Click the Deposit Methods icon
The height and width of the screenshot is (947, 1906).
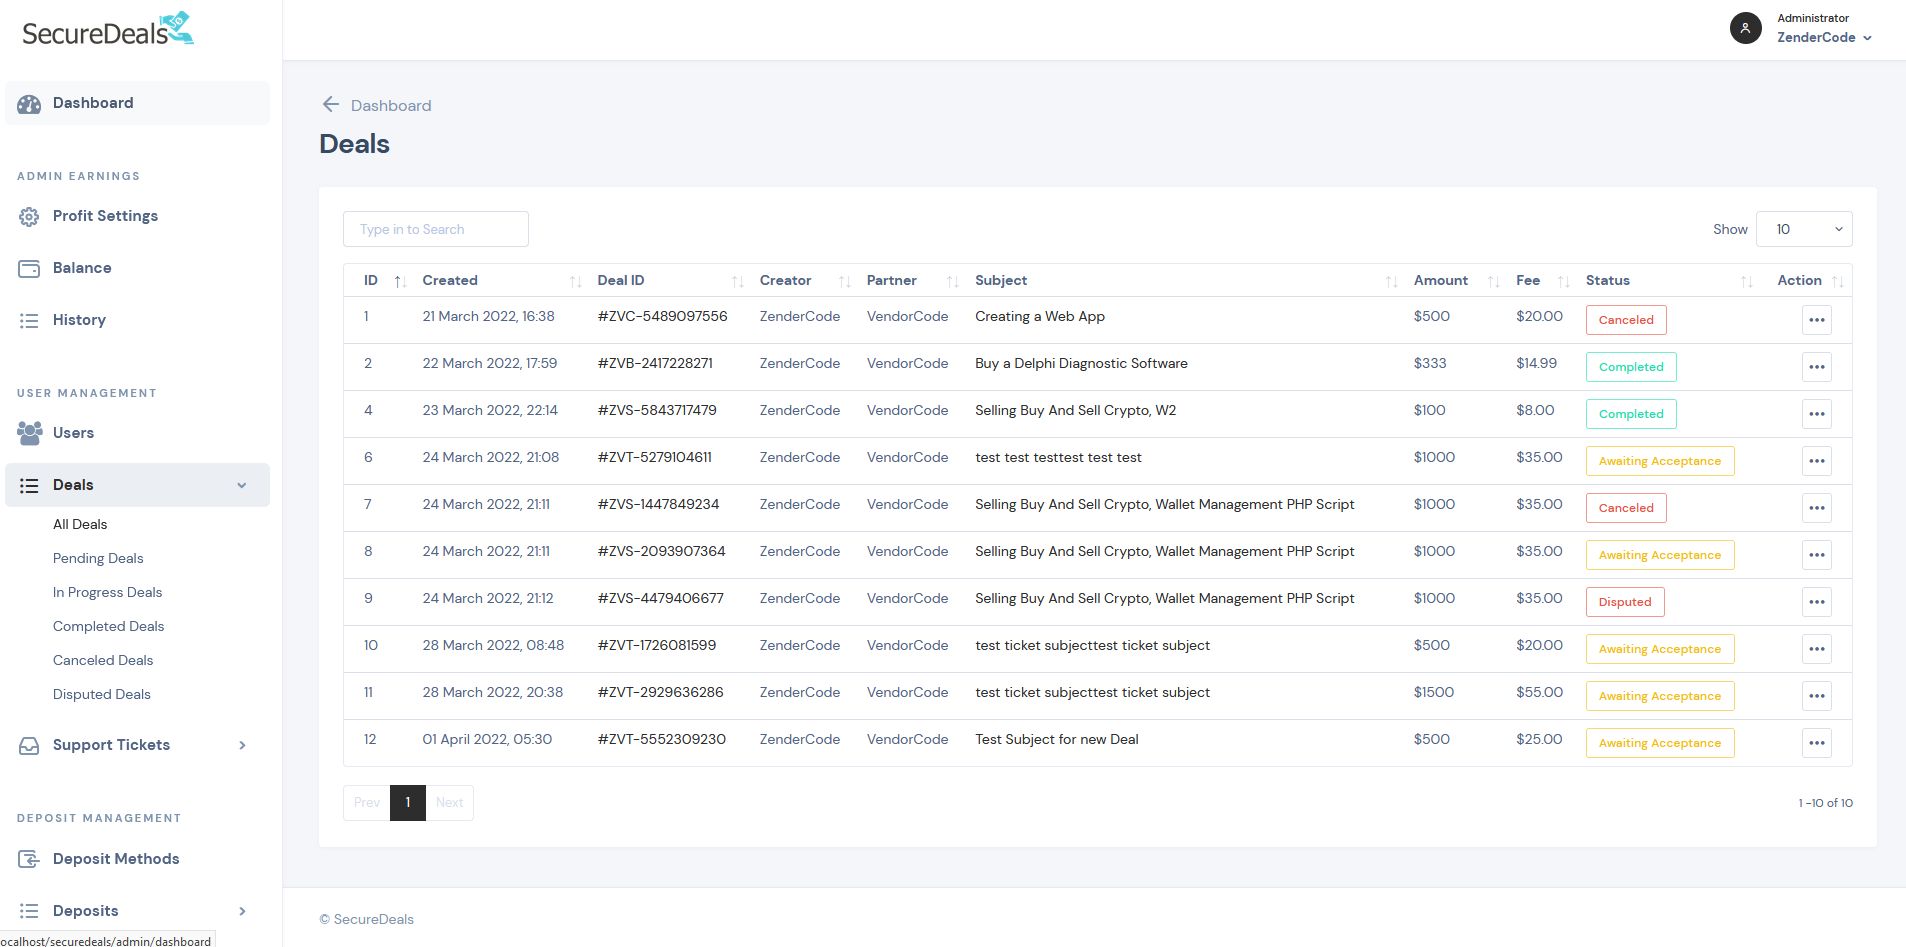[29, 859]
